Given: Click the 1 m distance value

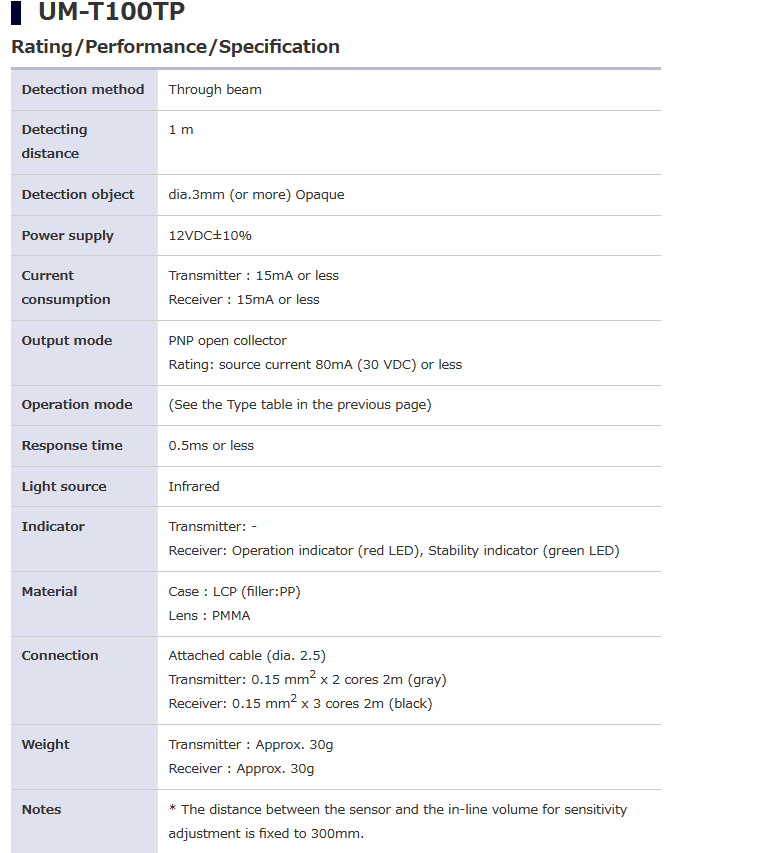Looking at the screenshot, I should tap(181, 130).
